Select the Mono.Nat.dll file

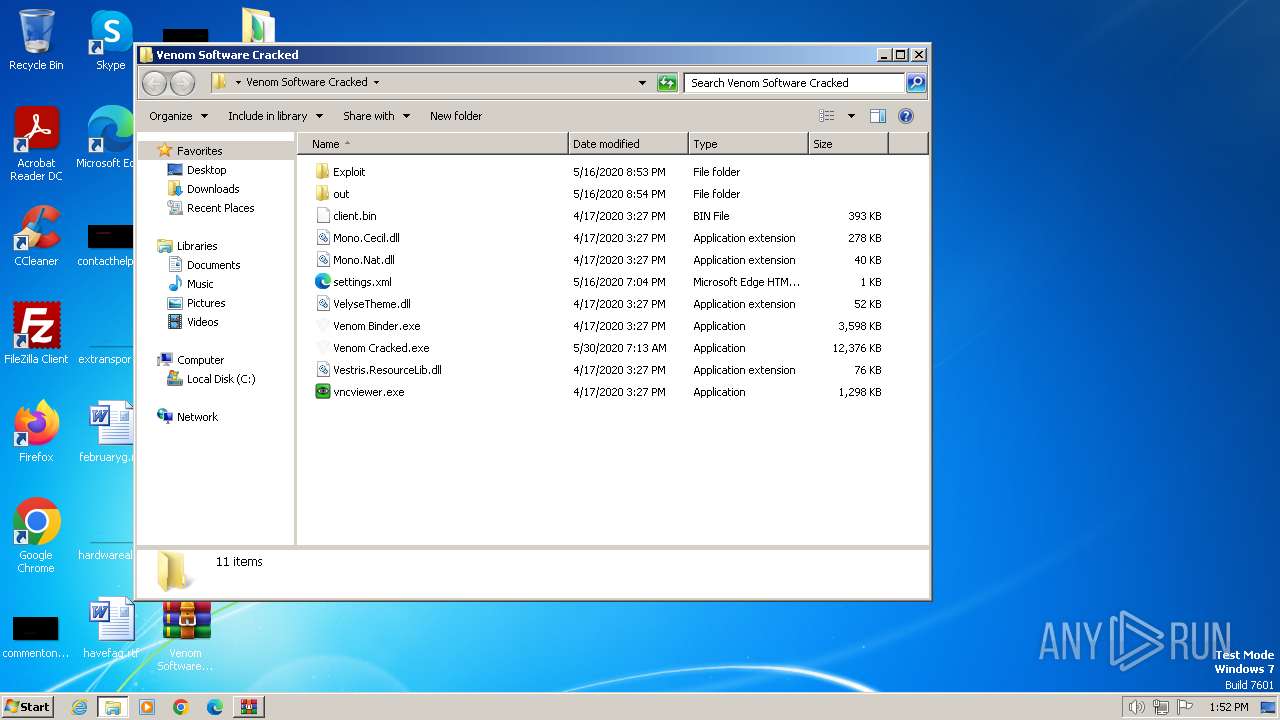(363, 260)
